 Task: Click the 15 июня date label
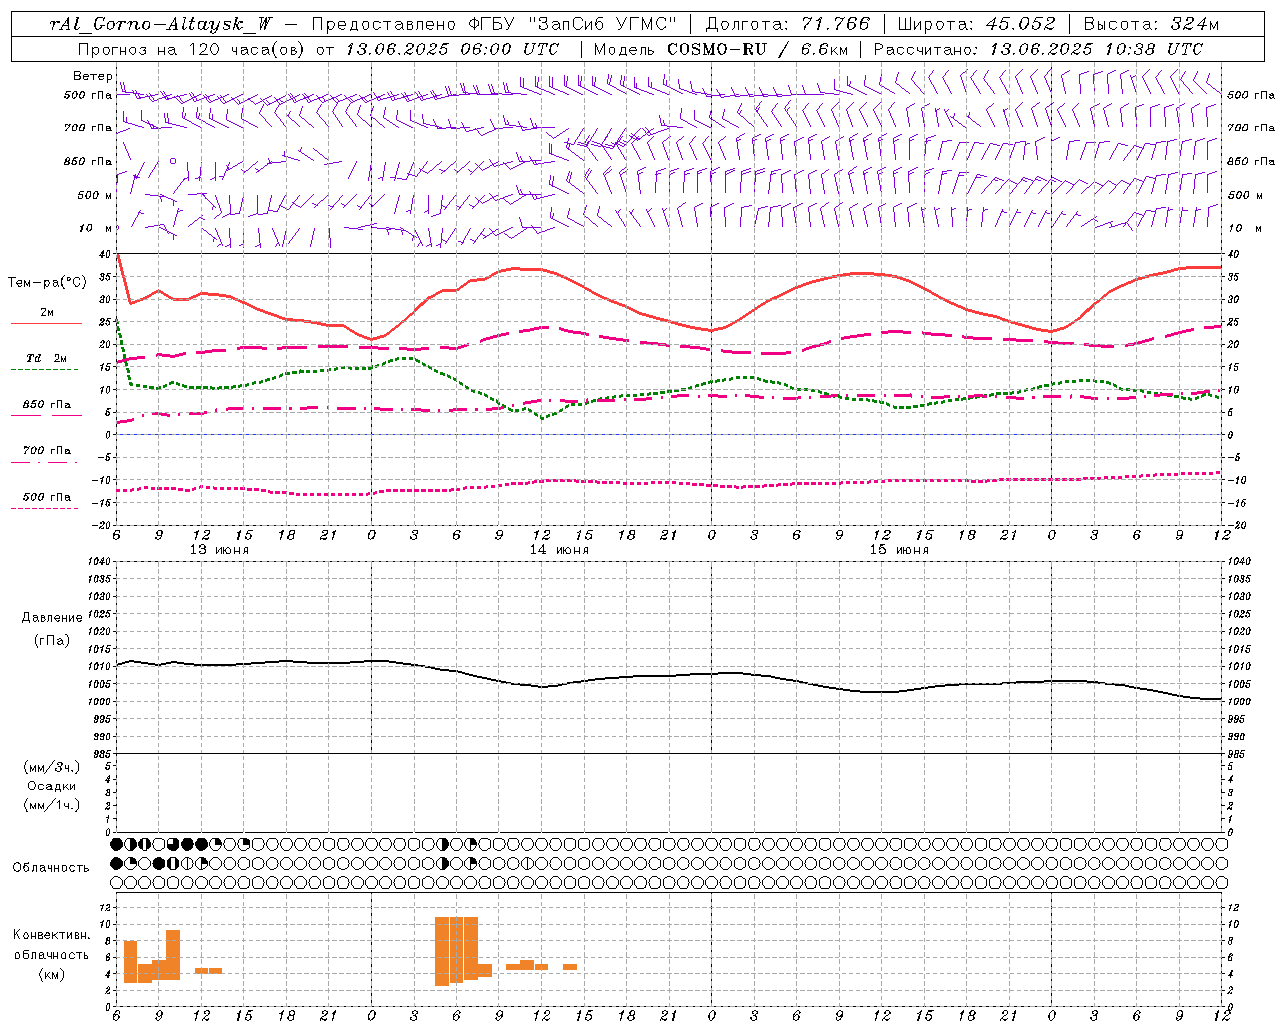[x=899, y=550]
